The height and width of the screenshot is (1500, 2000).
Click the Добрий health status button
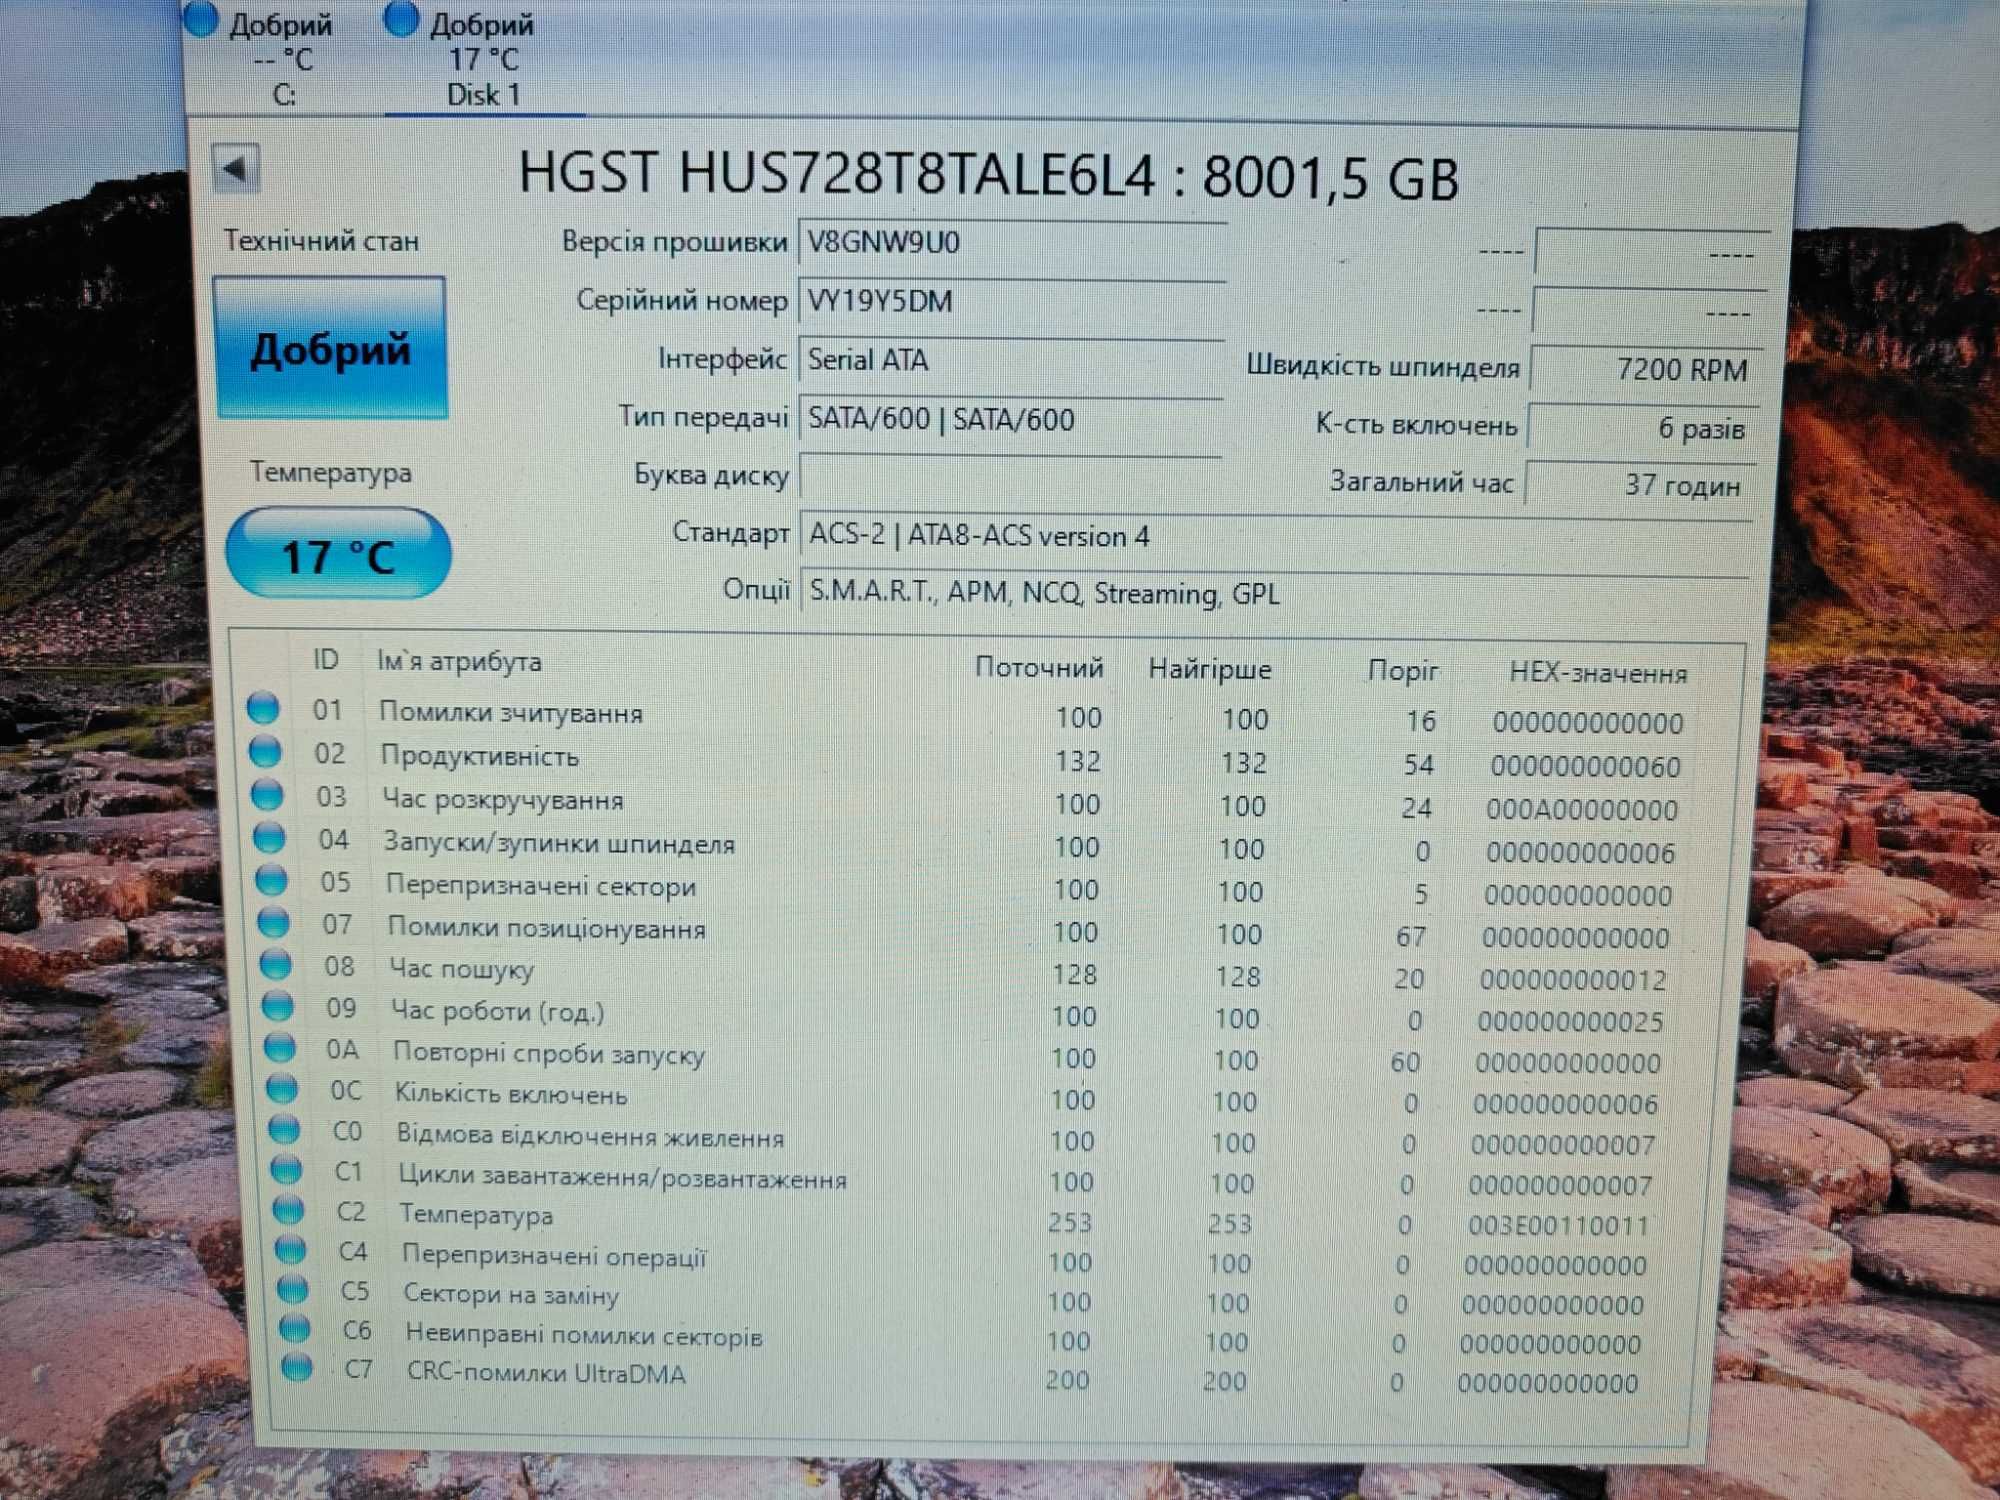tap(330, 348)
